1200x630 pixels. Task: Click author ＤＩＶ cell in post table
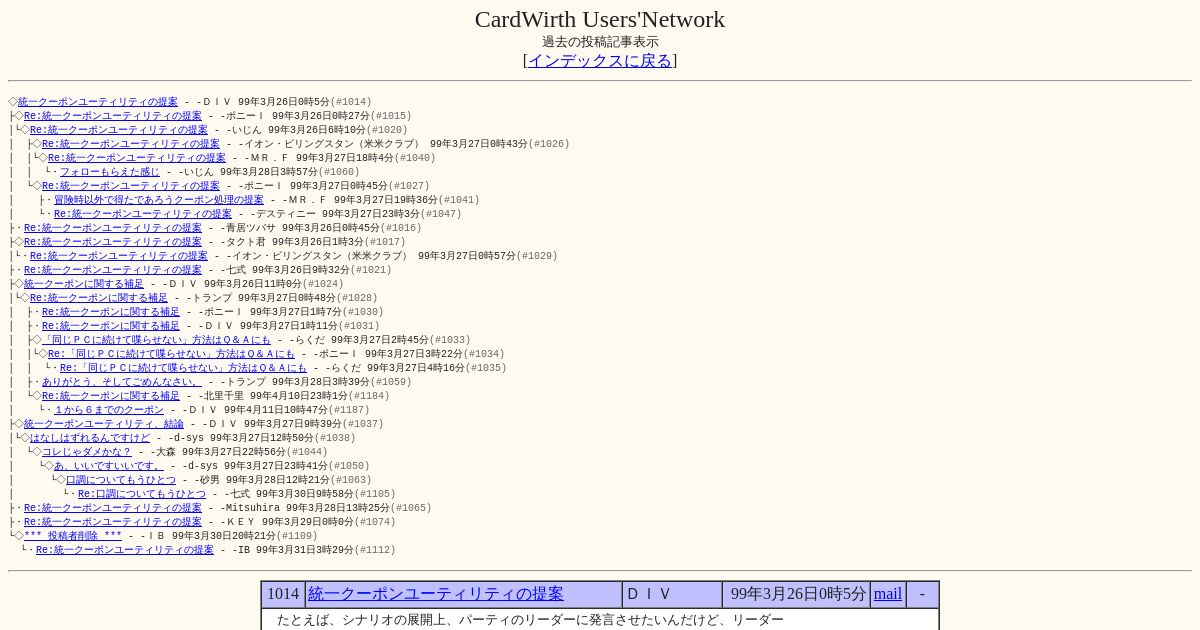672,594
